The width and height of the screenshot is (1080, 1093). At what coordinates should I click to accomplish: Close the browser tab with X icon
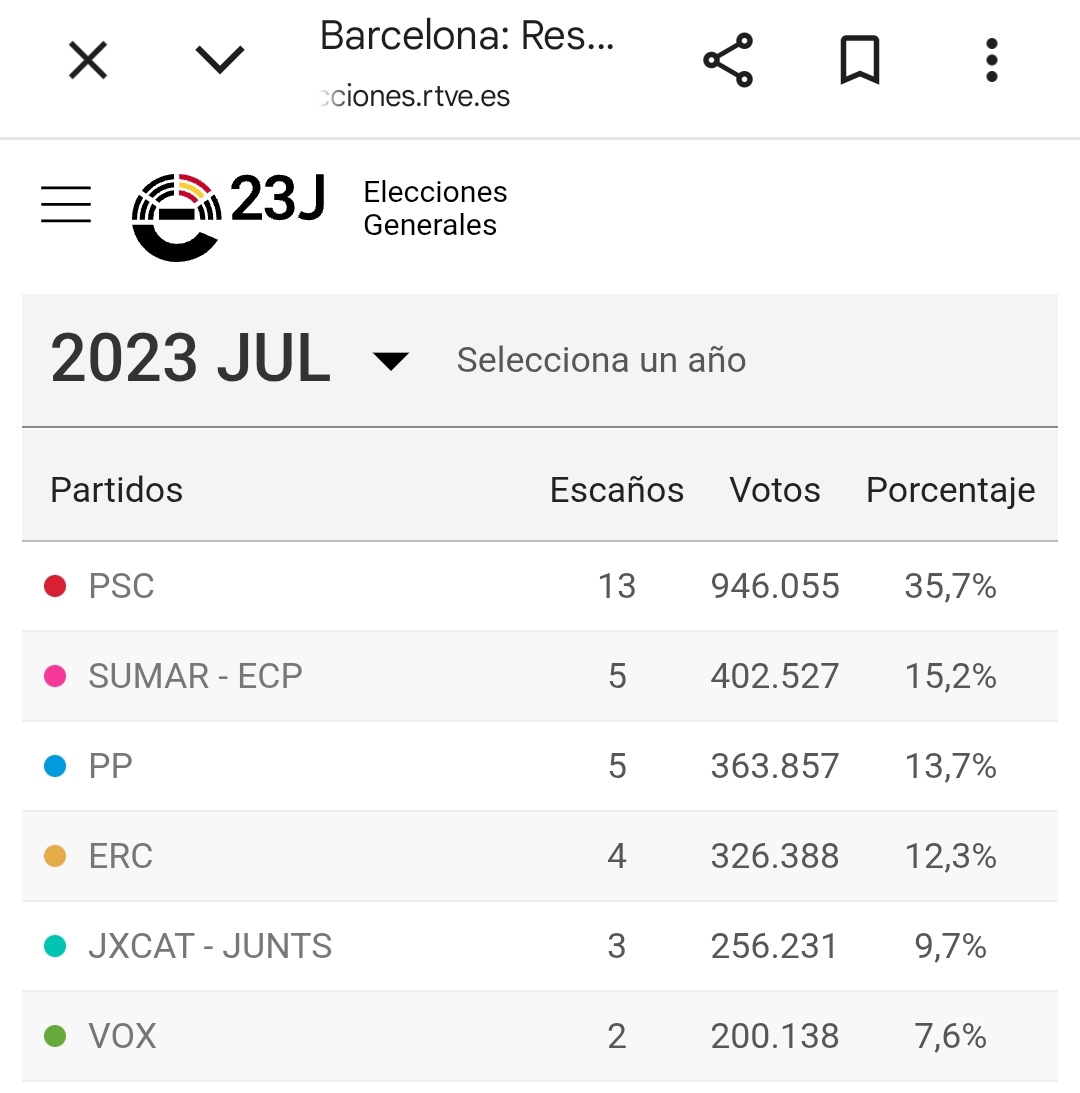point(88,62)
